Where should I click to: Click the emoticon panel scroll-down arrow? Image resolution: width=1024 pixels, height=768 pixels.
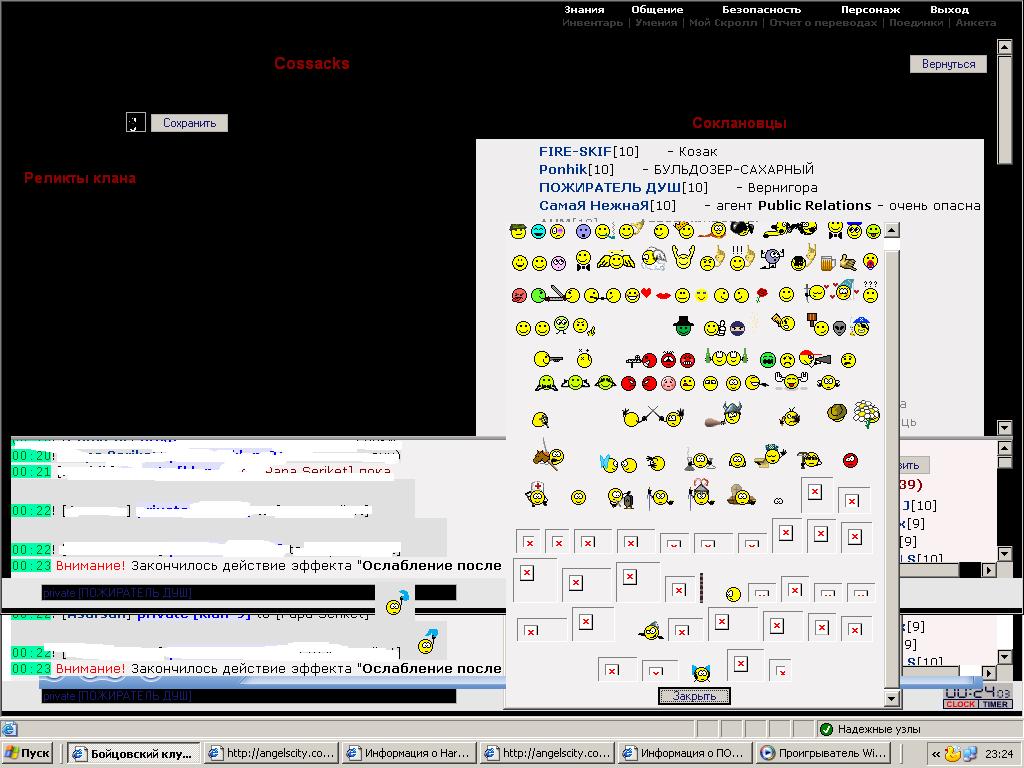892,699
